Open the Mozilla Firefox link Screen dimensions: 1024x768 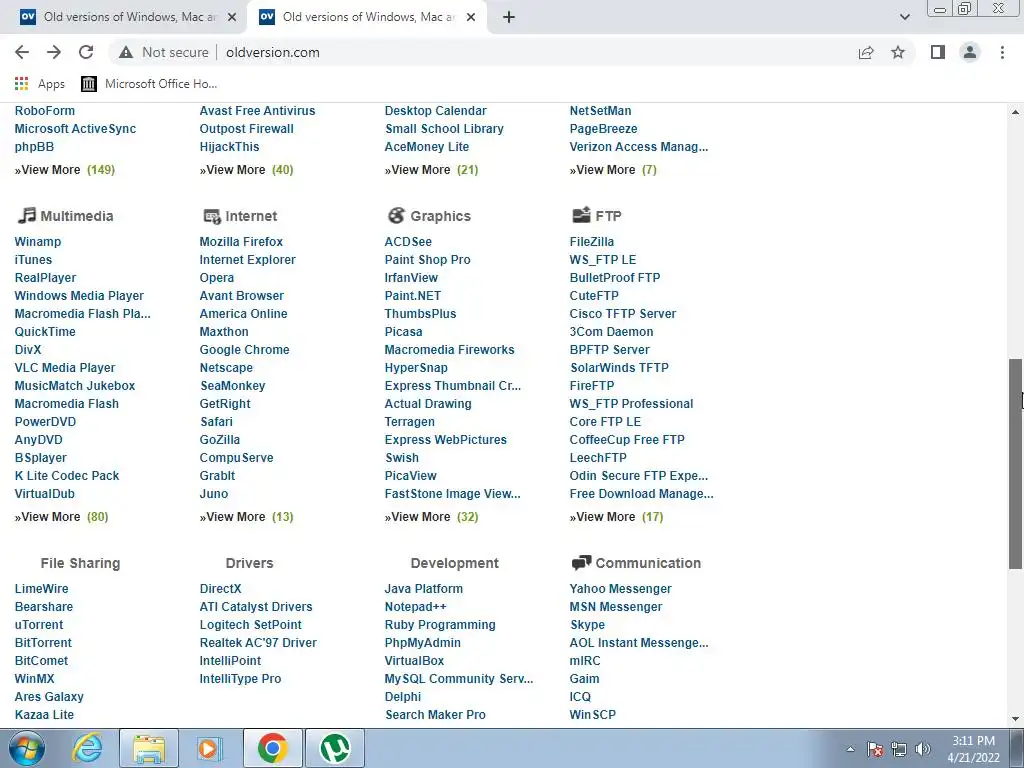pos(241,242)
